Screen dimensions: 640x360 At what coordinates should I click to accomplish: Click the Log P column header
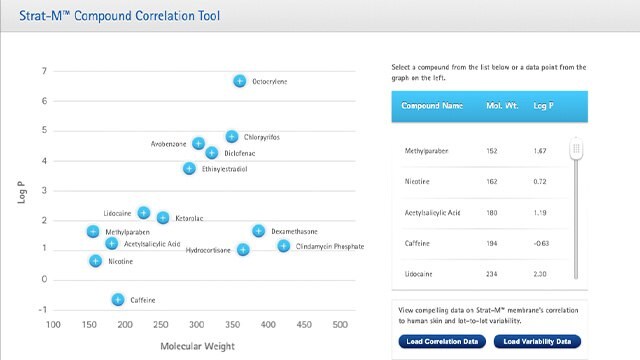pyautogui.click(x=543, y=106)
